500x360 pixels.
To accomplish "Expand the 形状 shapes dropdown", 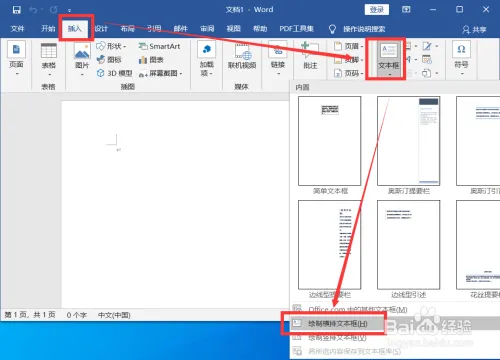I will (x=112, y=46).
